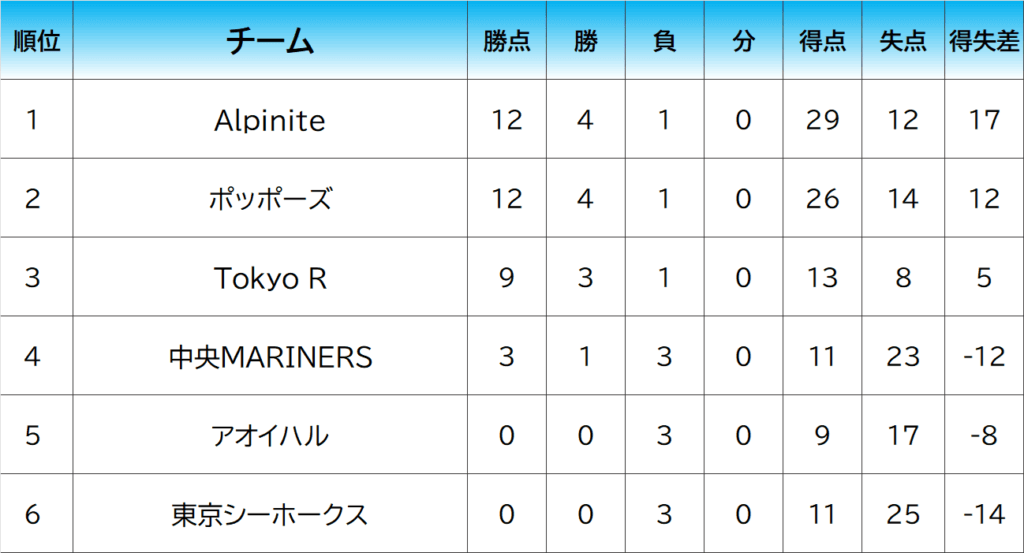
Task: Click the チーム column header
Action: click(x=270, y=41)
